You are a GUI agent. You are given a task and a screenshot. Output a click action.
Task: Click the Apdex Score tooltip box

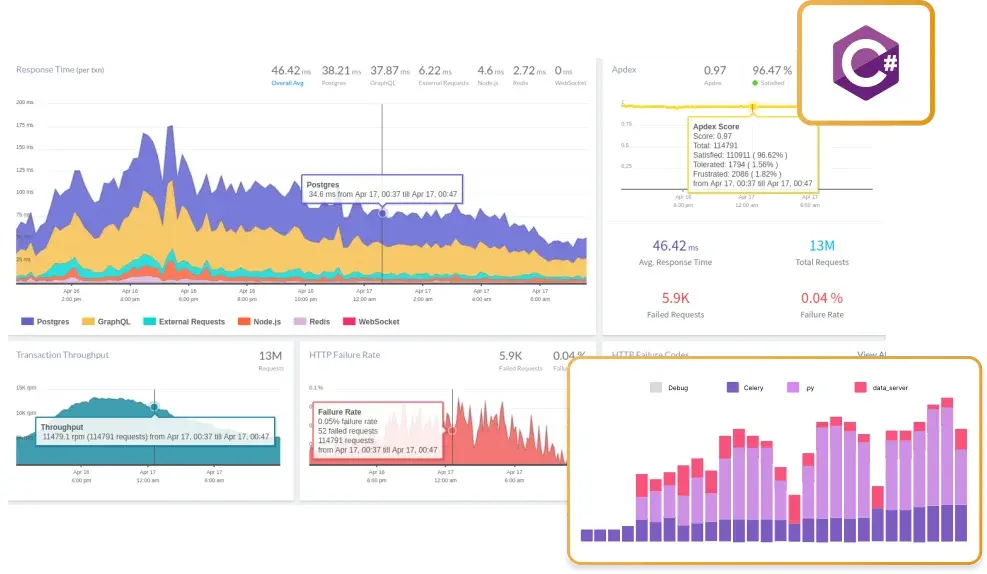point(752,154)
